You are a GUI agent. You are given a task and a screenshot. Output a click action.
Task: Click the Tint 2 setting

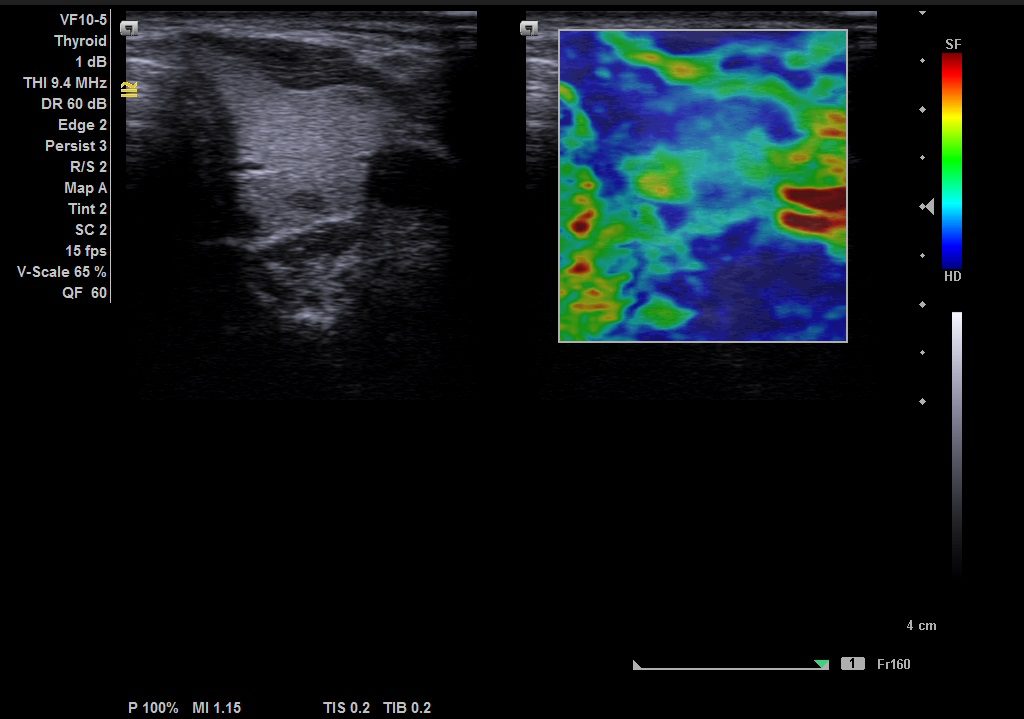pyautogui.click(x=88, y=209)
